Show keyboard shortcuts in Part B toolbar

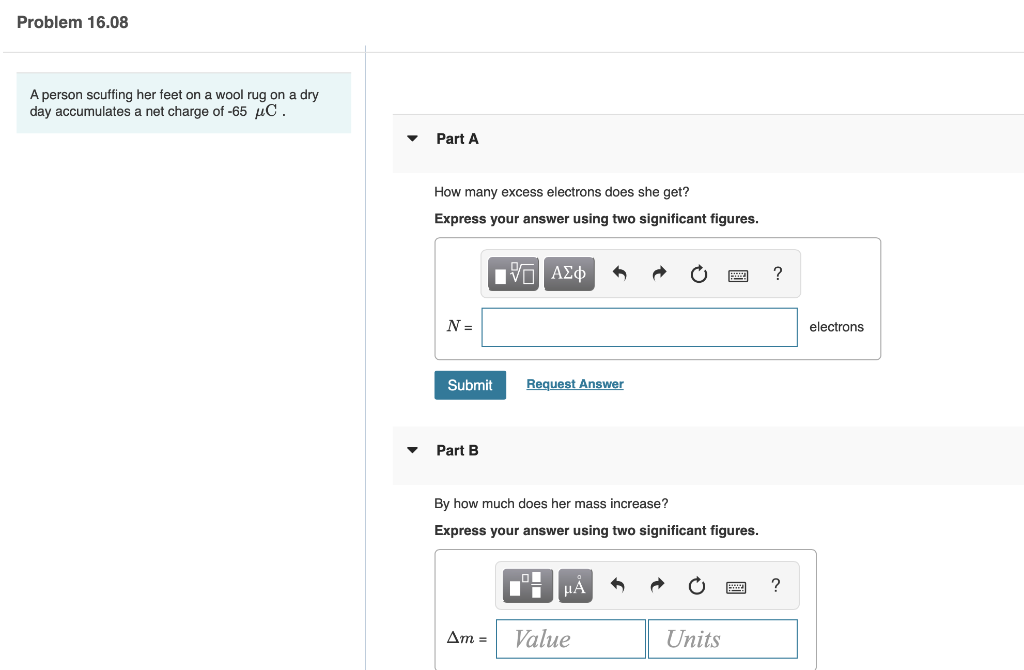click(x=736, y=587)
